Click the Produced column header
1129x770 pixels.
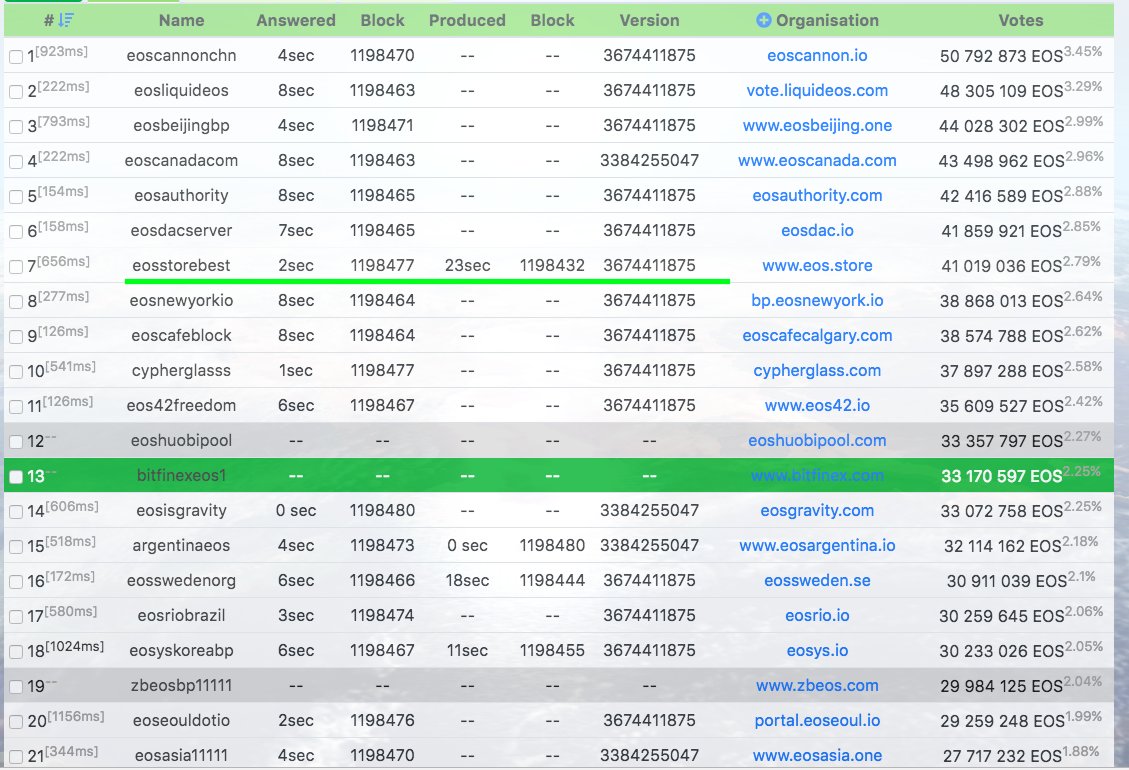[467, 20]
